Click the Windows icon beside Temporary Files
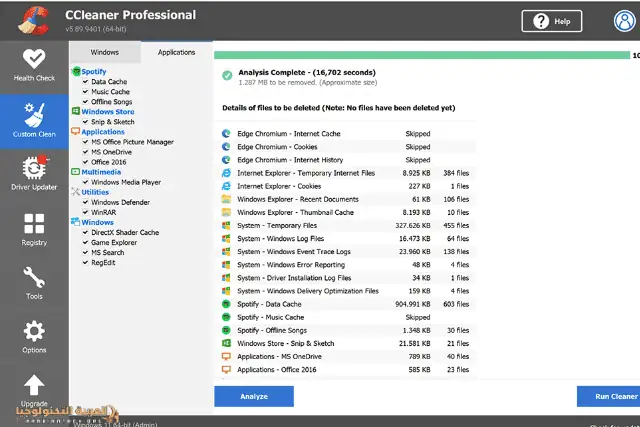Screen dimensions: 640x427 [x=226, y=225]
